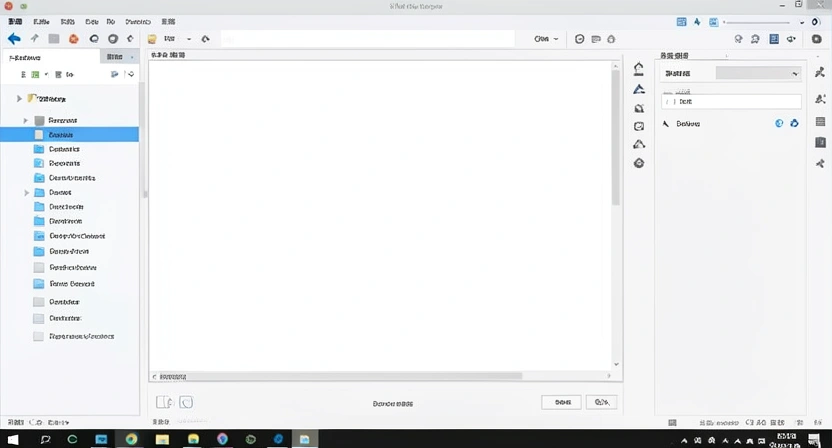The image size is (832, 448).
Task: Open the third menu bar item
Action: tap(67, 22)
